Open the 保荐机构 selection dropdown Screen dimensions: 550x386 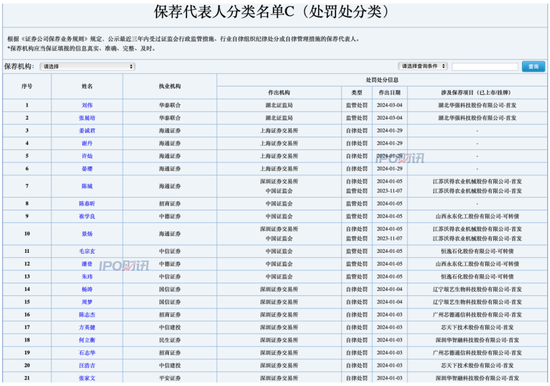point(87,66)
